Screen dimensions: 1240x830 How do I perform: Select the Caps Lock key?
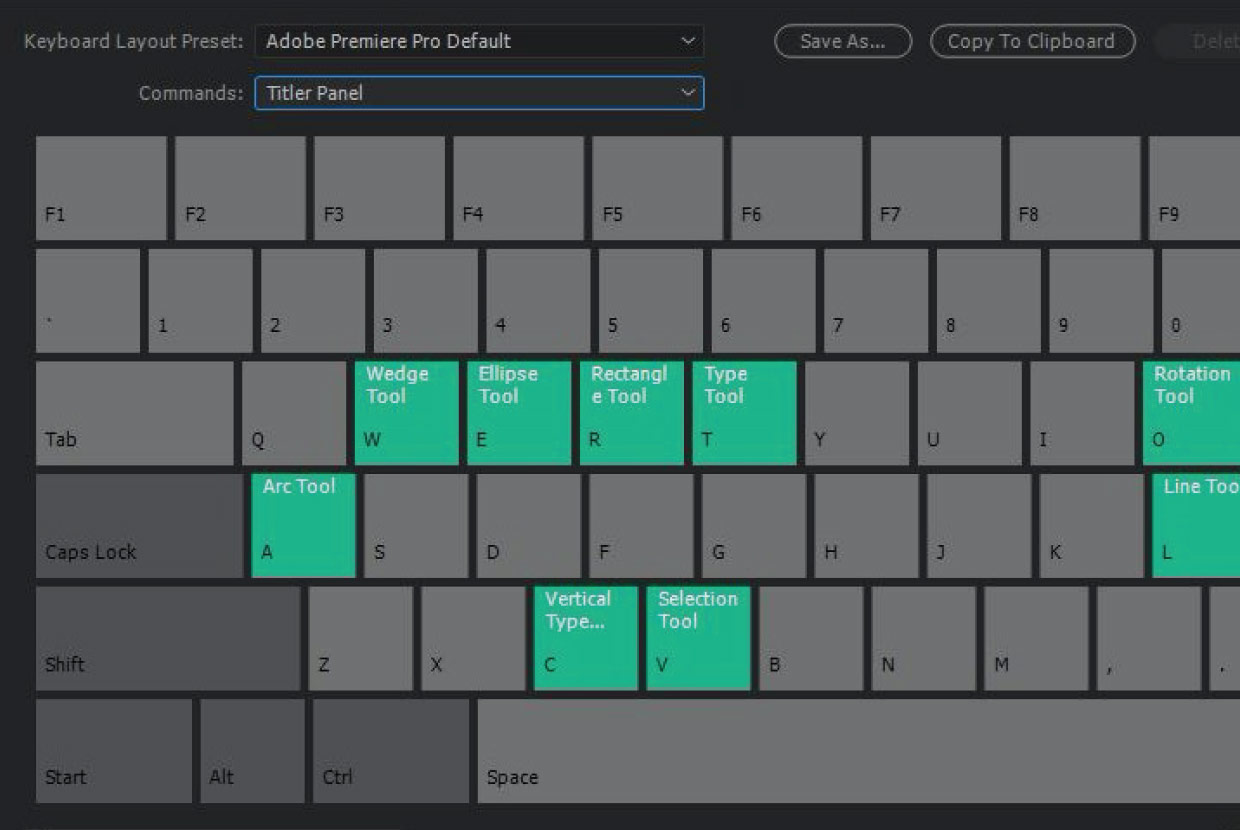coord(139,525)
